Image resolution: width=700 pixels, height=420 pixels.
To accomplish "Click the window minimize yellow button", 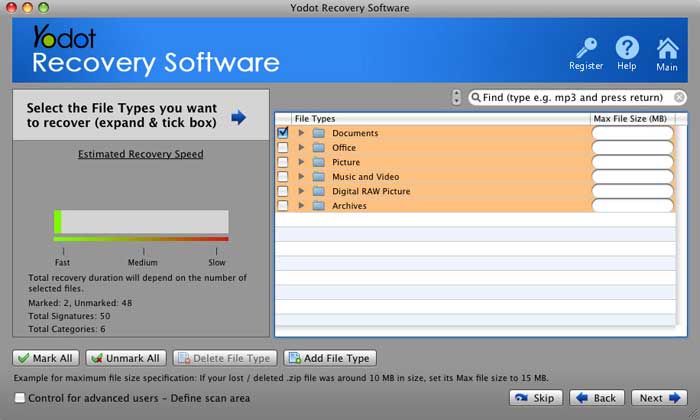I will pyautogui.click(x=27, y=7).
